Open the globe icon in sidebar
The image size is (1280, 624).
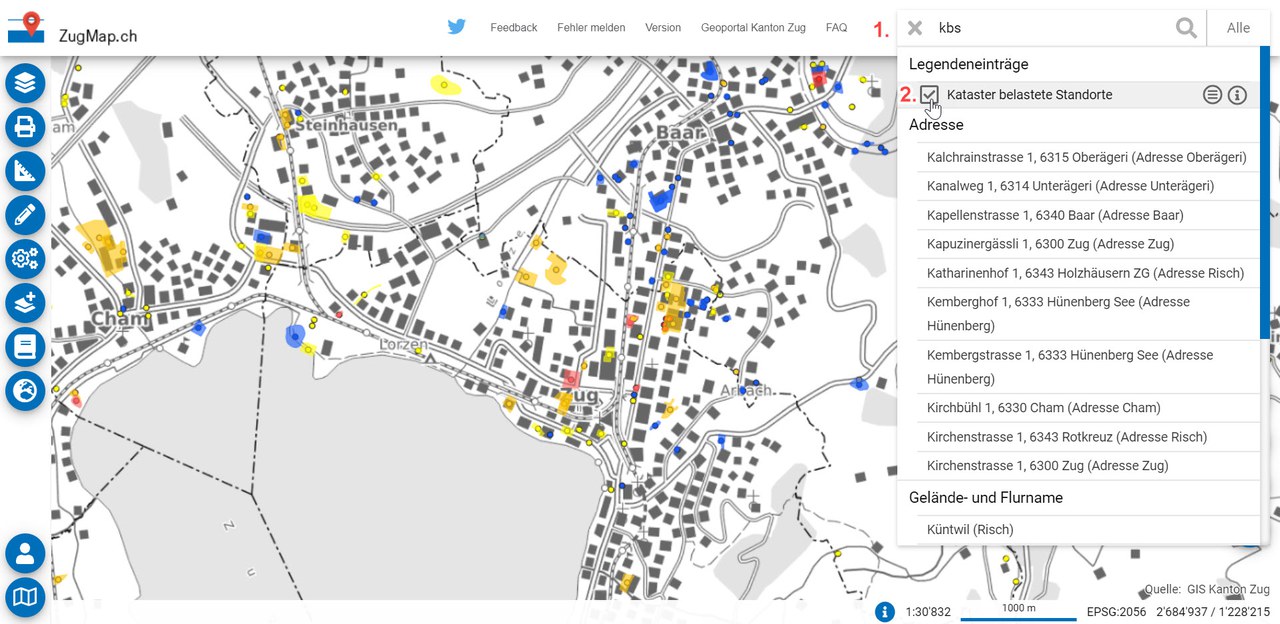click(25, 391)
